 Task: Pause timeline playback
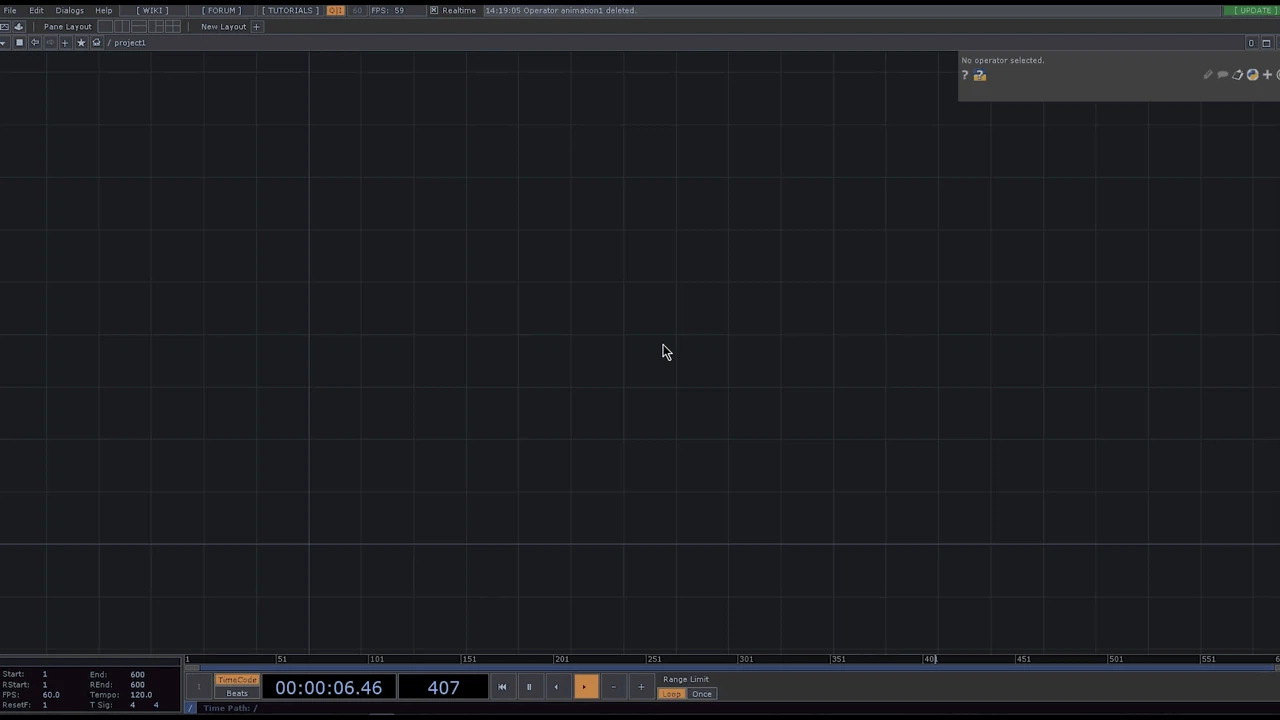click(529, 687)
